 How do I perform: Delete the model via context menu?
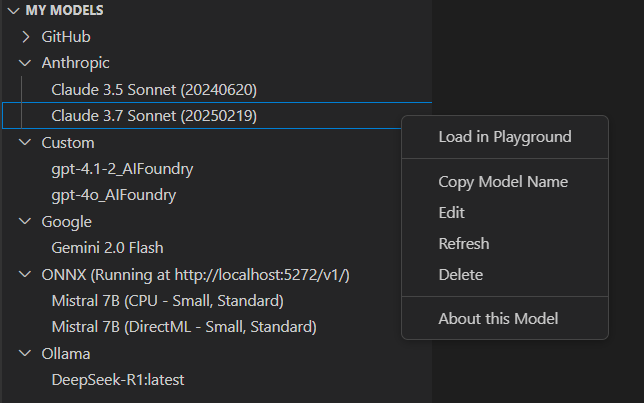coord(461,275)
